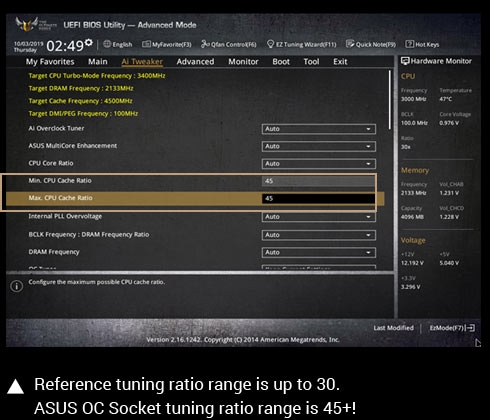Click the English language label

click(122, 44)
